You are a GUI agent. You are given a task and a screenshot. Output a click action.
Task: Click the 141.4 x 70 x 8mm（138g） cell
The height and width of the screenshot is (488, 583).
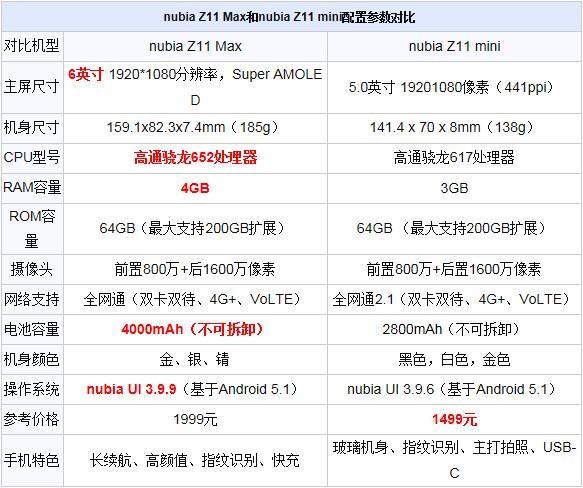[454, 128]
